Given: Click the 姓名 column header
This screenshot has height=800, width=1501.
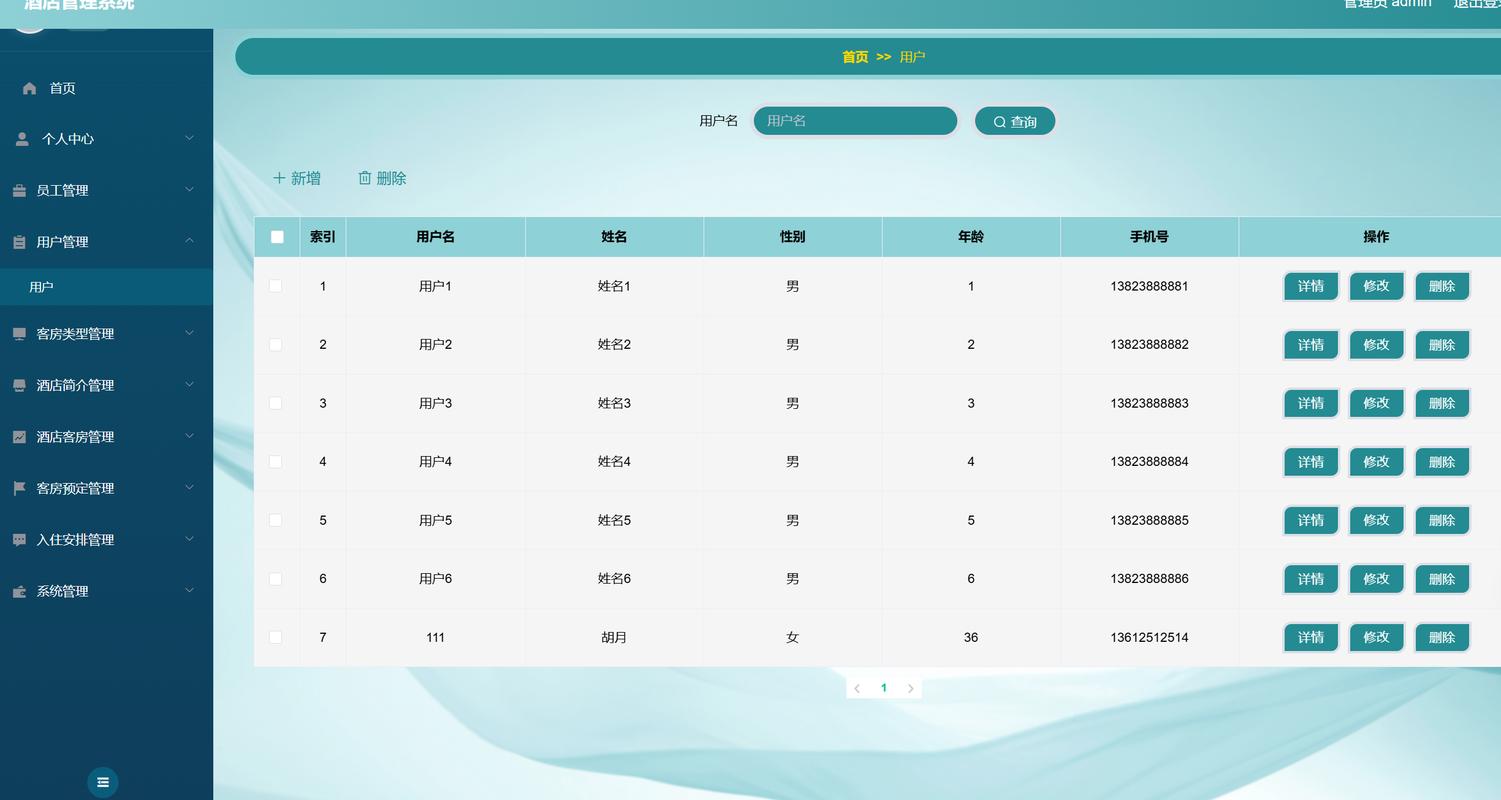Looking at the screenshot, I should [614, 237].
